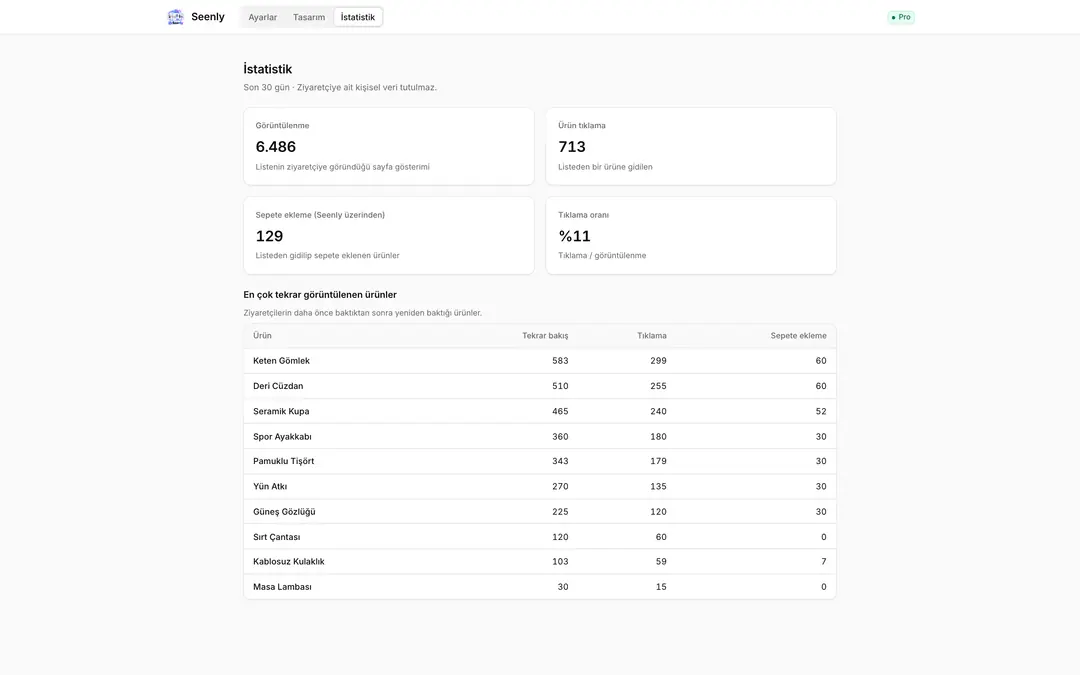Click Yün Atkı's 135 clicks cell

pos(658,486)
